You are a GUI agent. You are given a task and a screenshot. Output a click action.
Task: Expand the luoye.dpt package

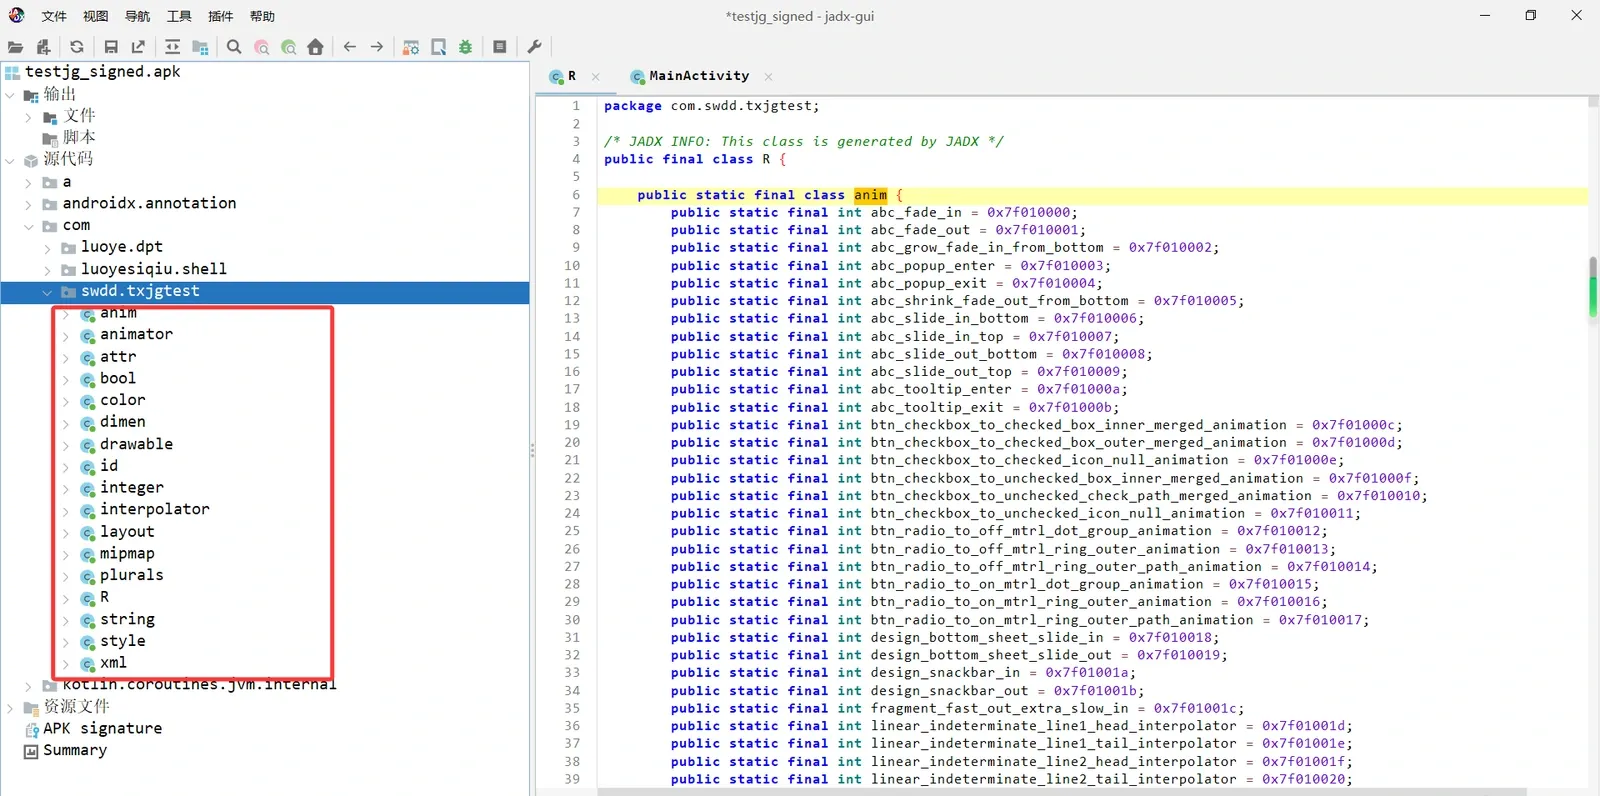point(47,248)
